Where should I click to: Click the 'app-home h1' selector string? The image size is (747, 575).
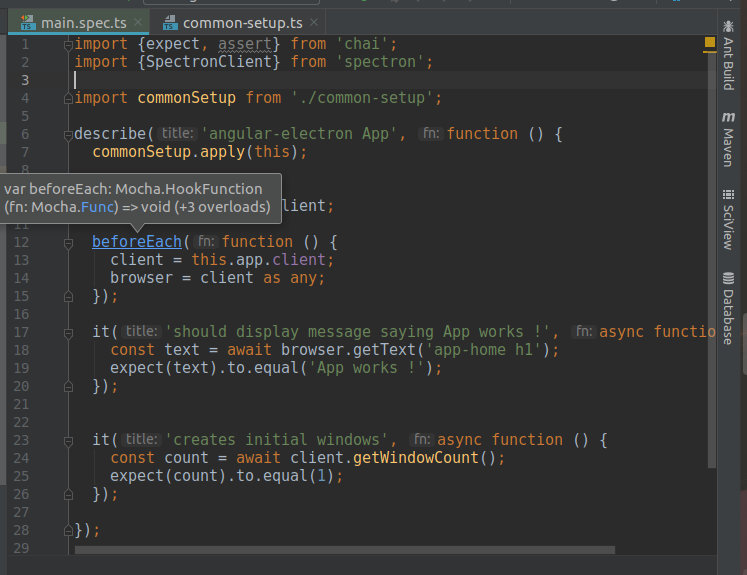coord(484,350)
